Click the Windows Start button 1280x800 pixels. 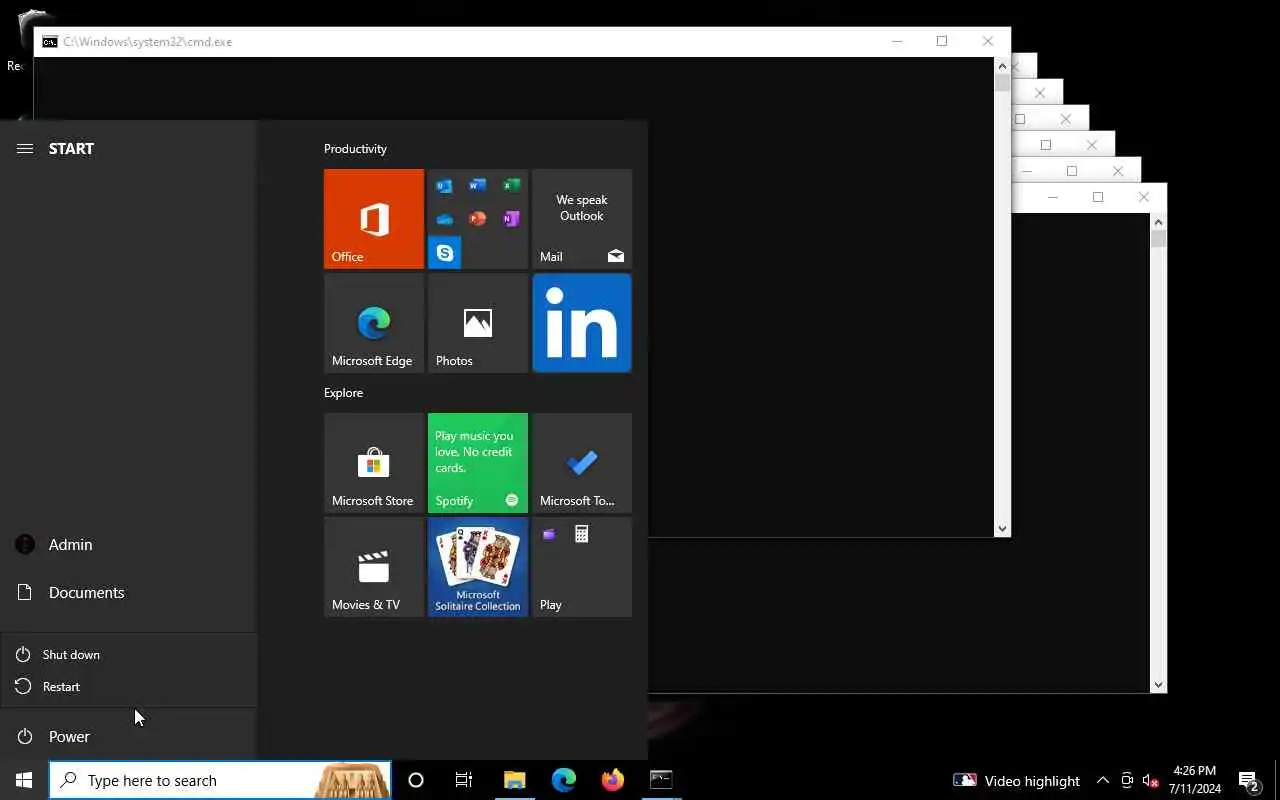point(24,780)
